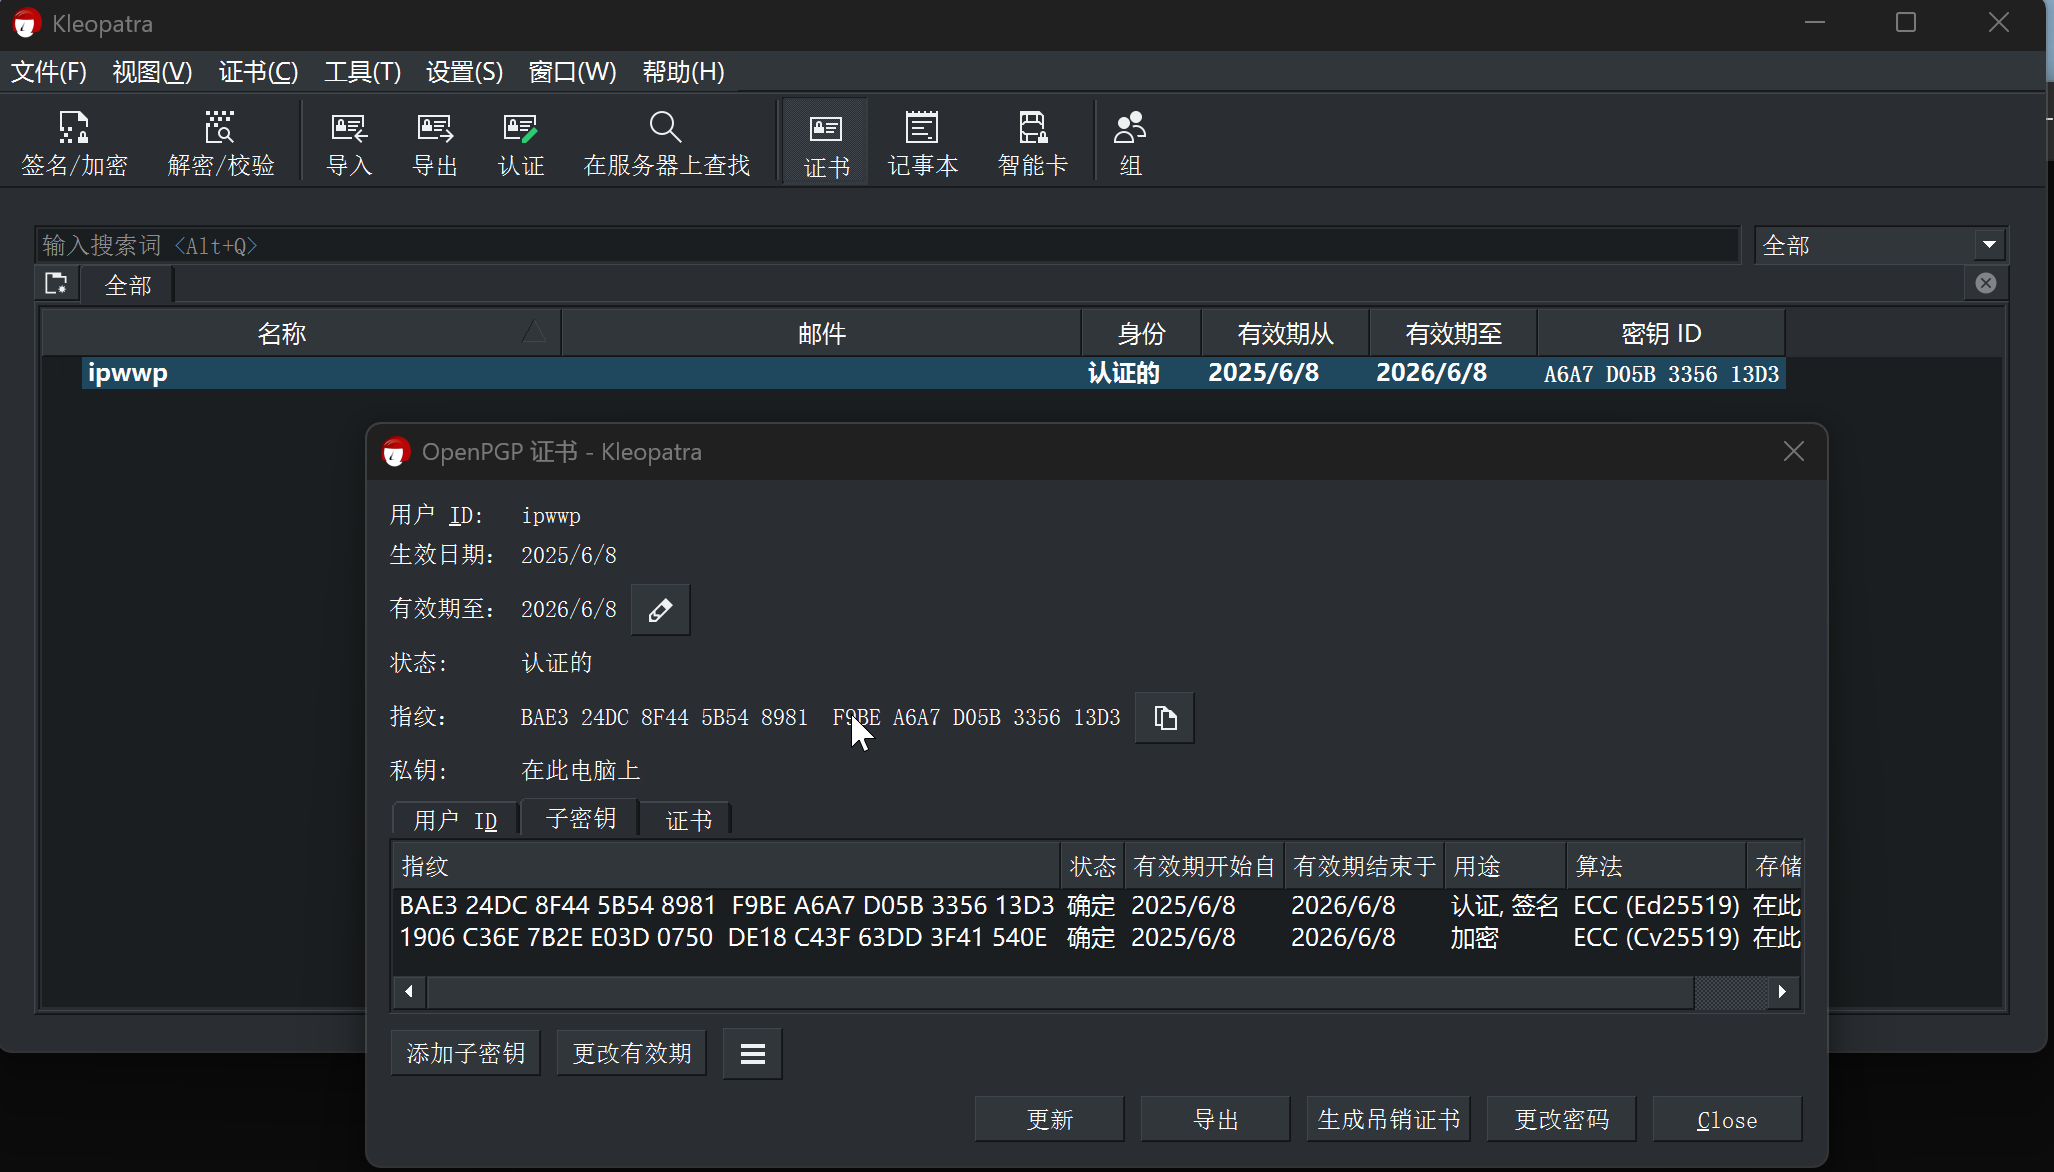Click the 存储 column header
Screen dimensions: 2054x1172
[1776, 866]
